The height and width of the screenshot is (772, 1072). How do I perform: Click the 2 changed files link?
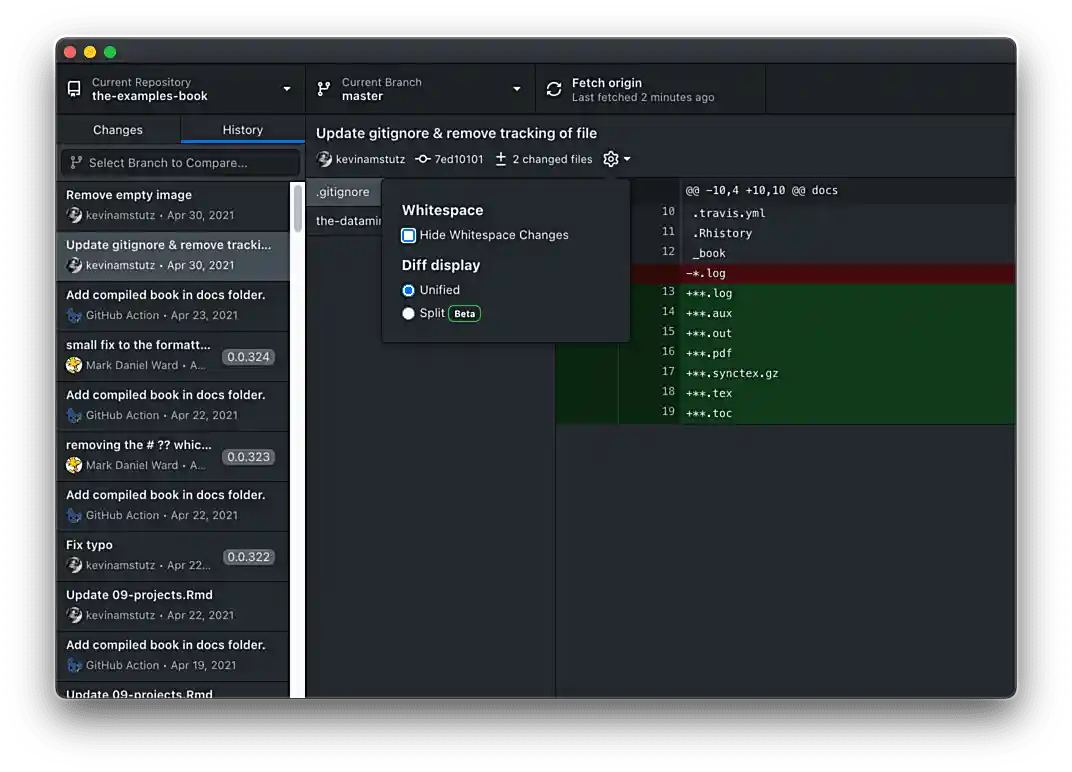(x=550, y=158)
